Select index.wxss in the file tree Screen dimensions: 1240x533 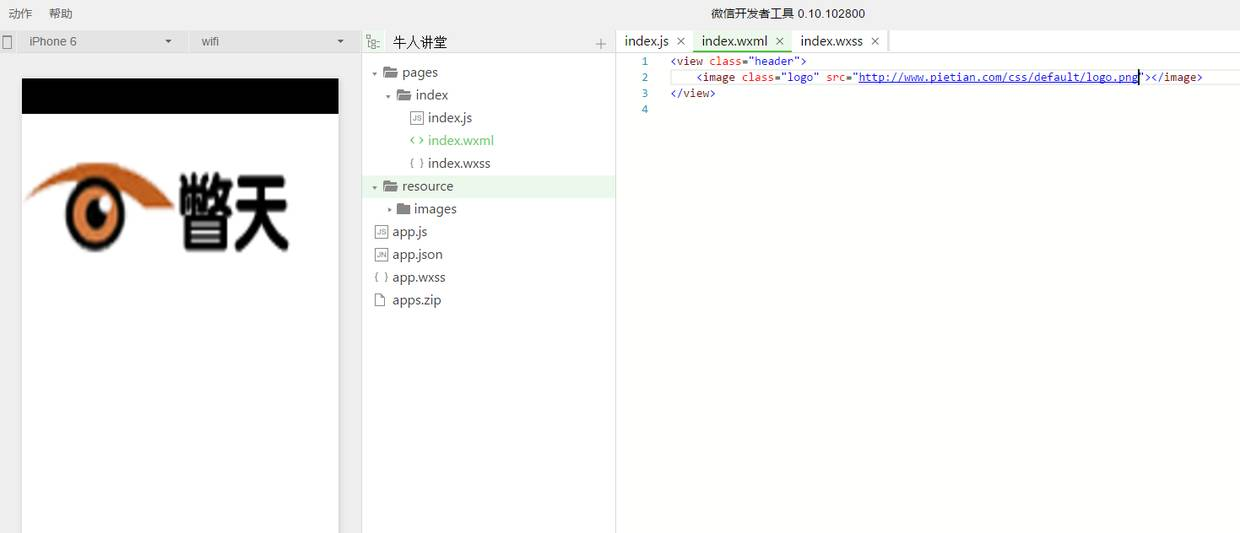pos(459,164)
